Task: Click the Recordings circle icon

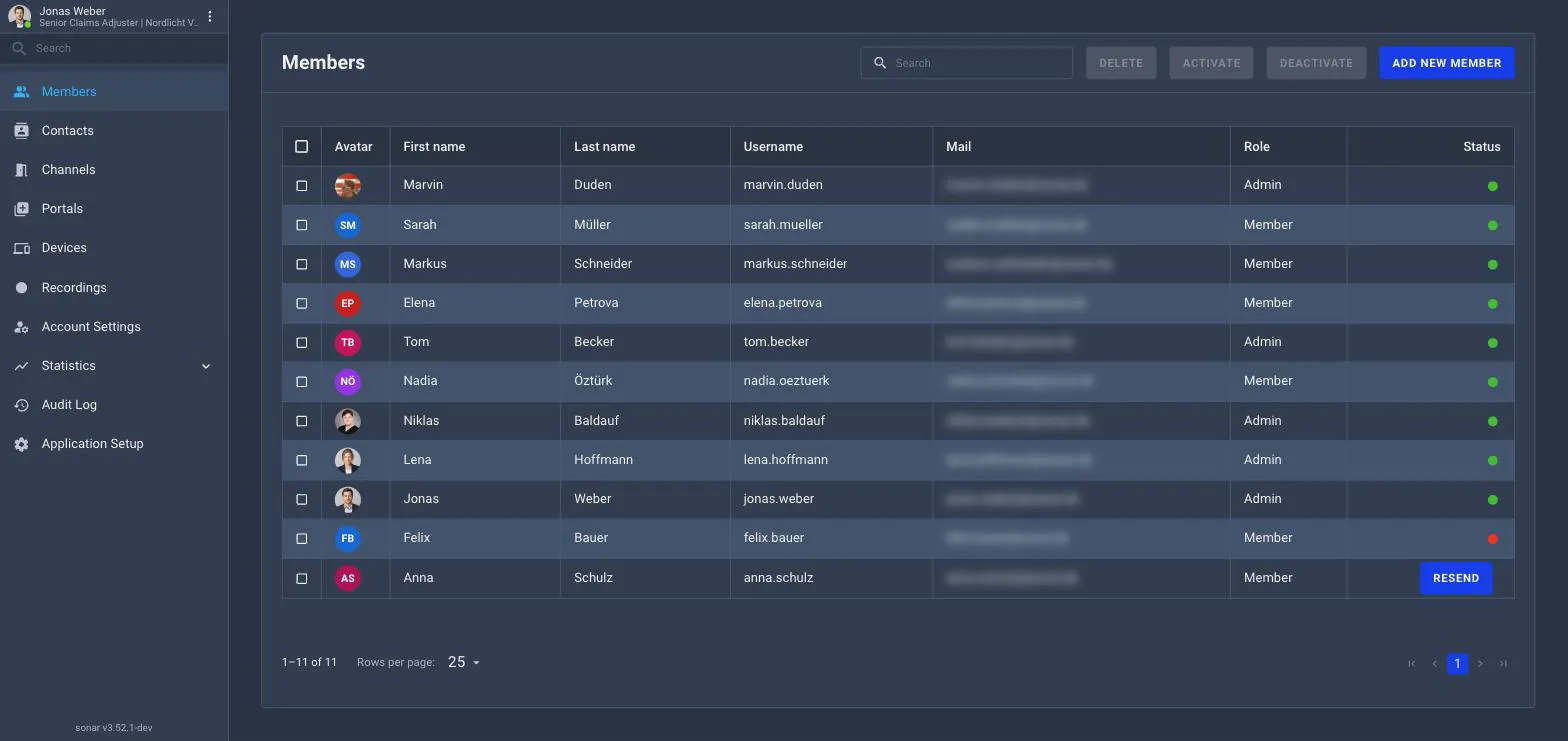Action: click(21, 288)
